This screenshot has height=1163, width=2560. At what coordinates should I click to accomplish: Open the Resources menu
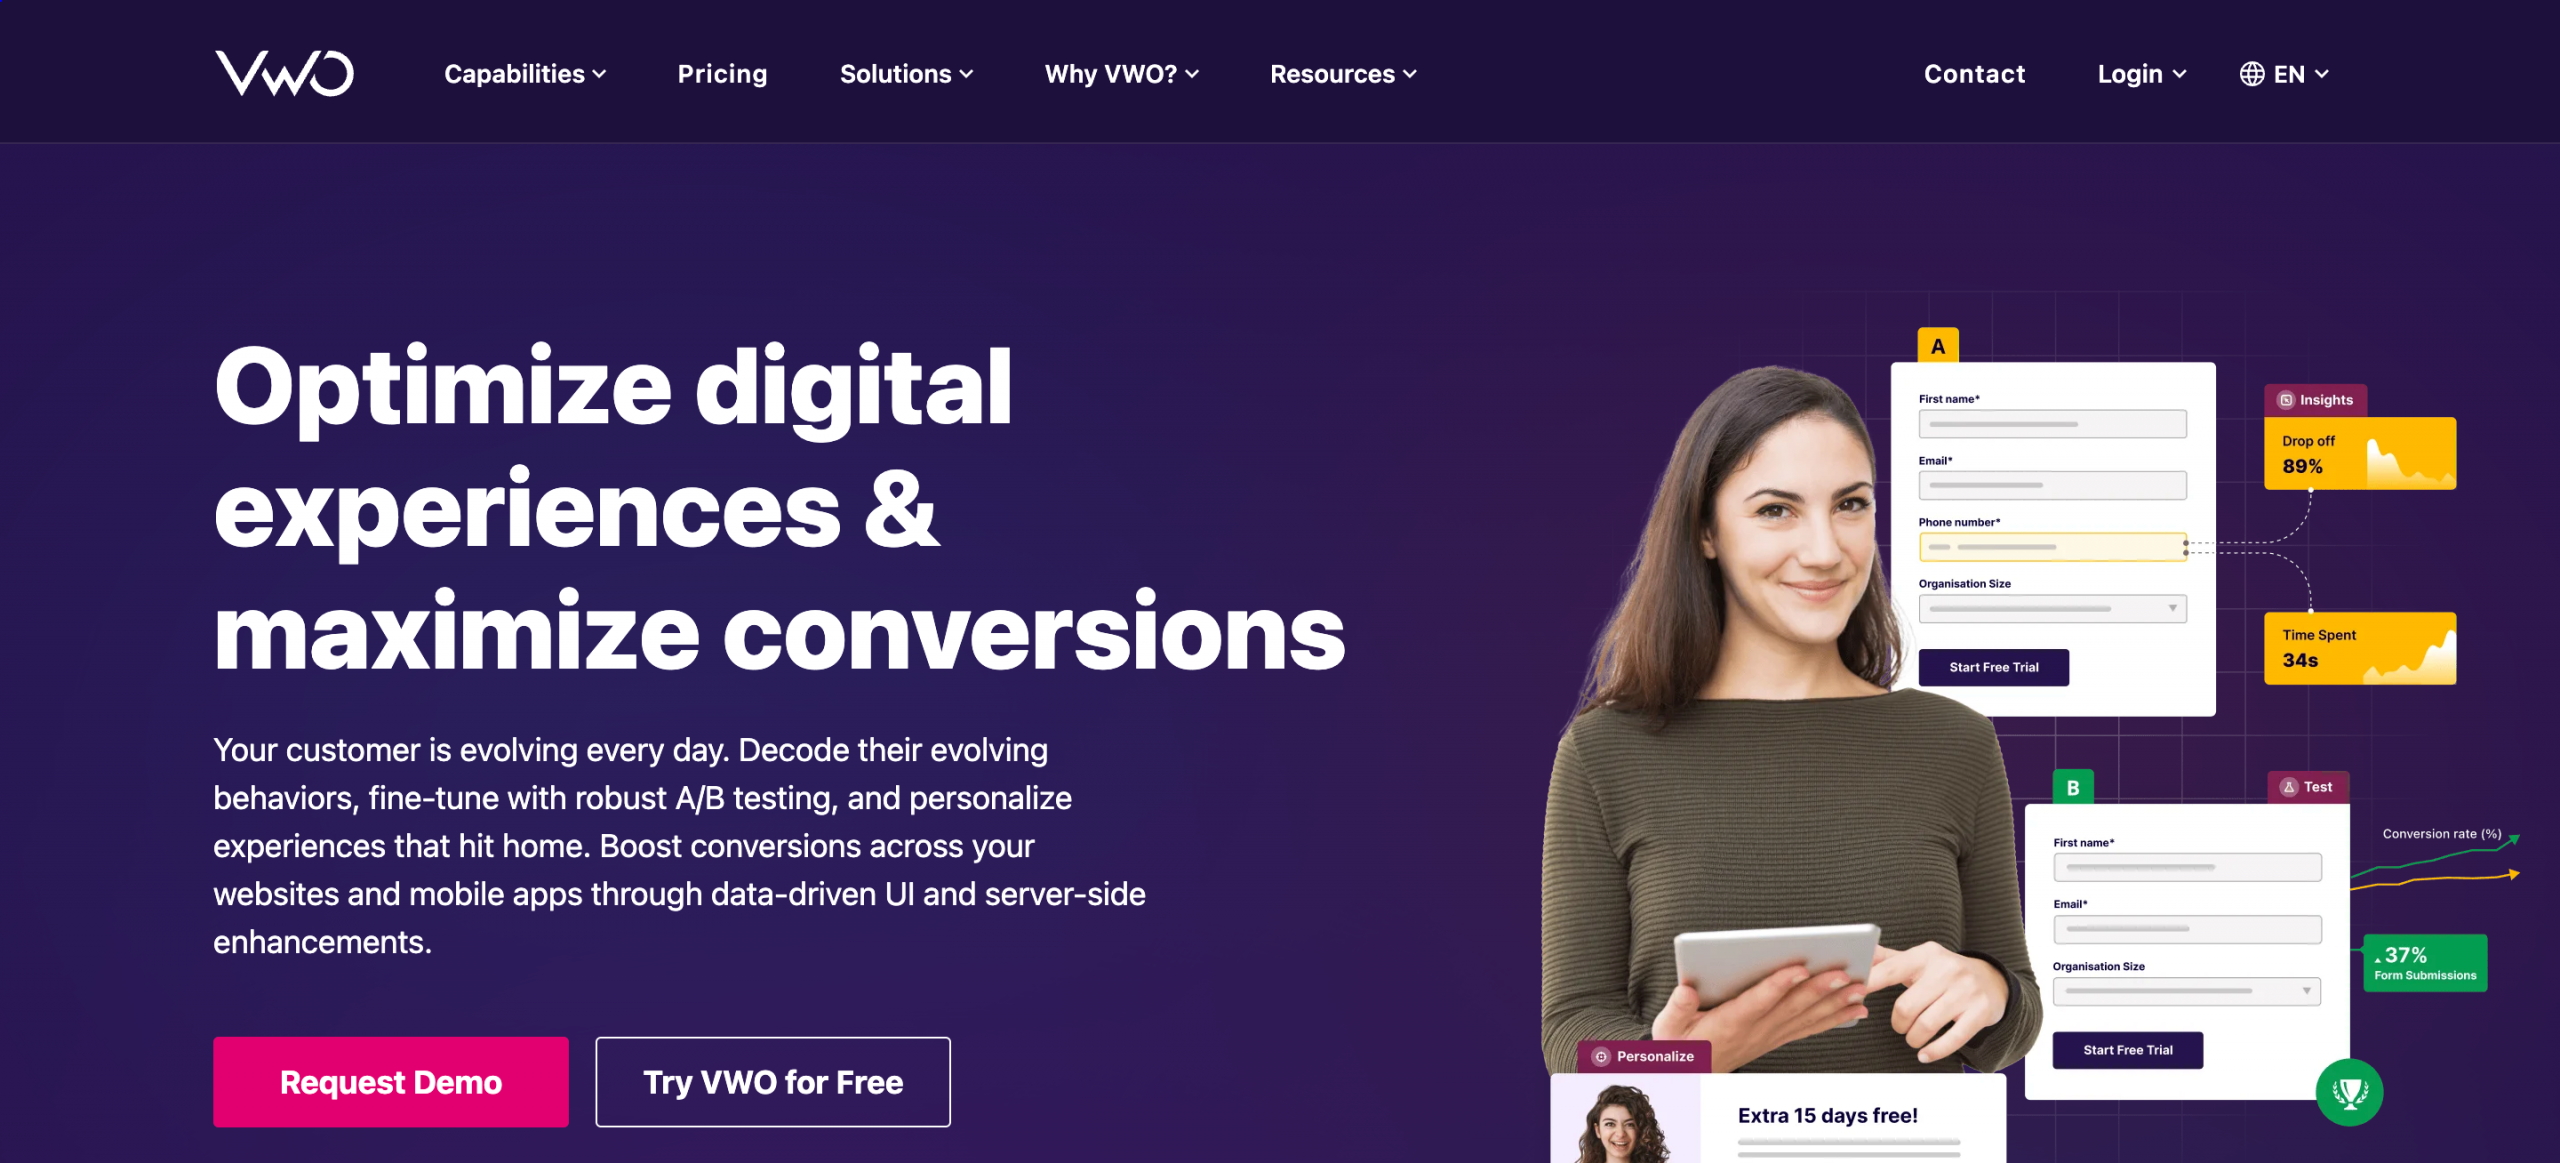[1342, 74]
